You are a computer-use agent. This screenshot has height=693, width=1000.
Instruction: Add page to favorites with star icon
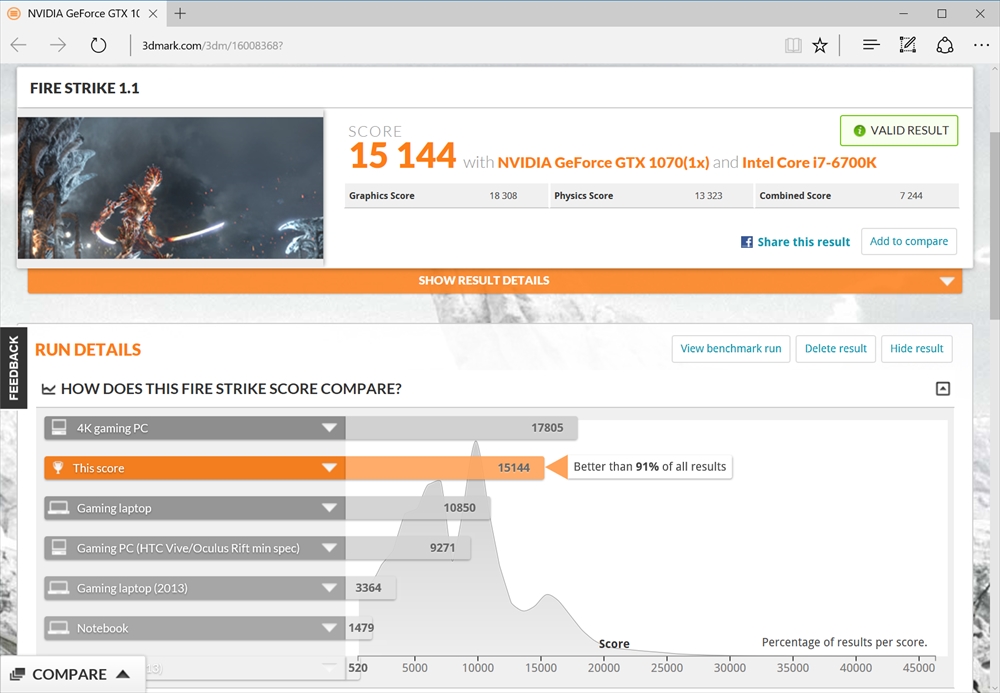[820, 45]
